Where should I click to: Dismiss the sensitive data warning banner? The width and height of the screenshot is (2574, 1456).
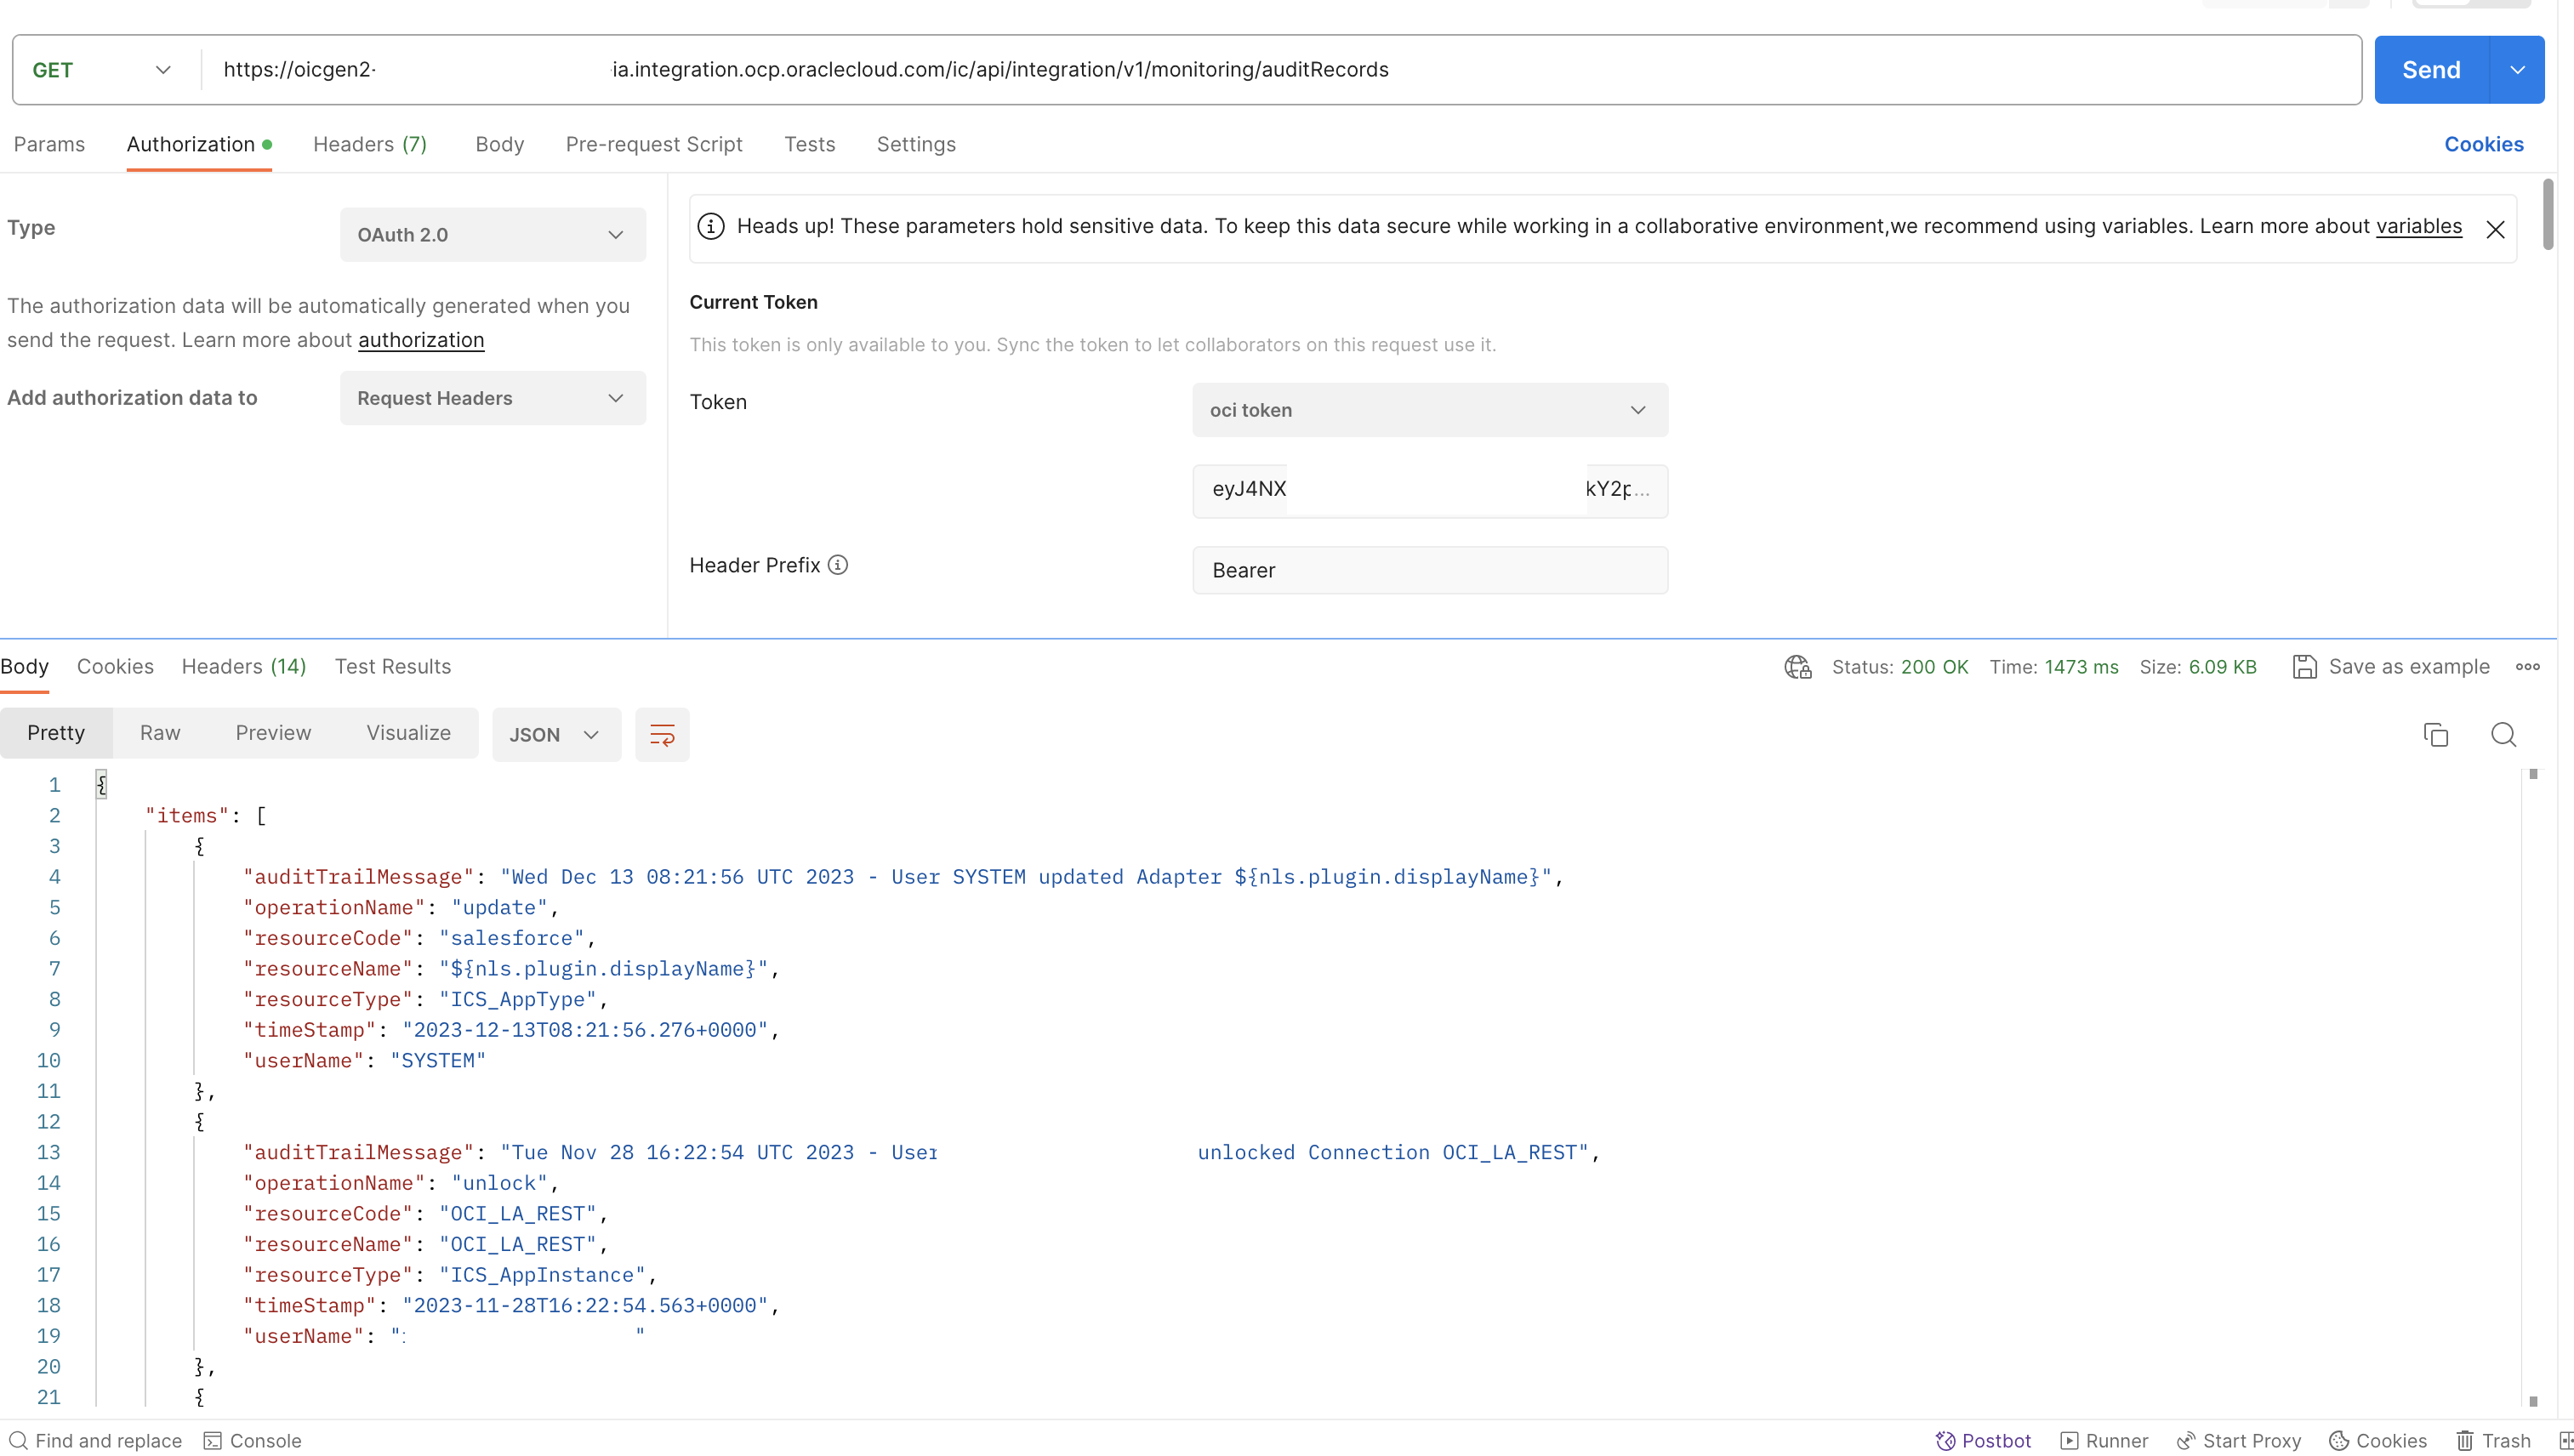[x=2495, y=229]
